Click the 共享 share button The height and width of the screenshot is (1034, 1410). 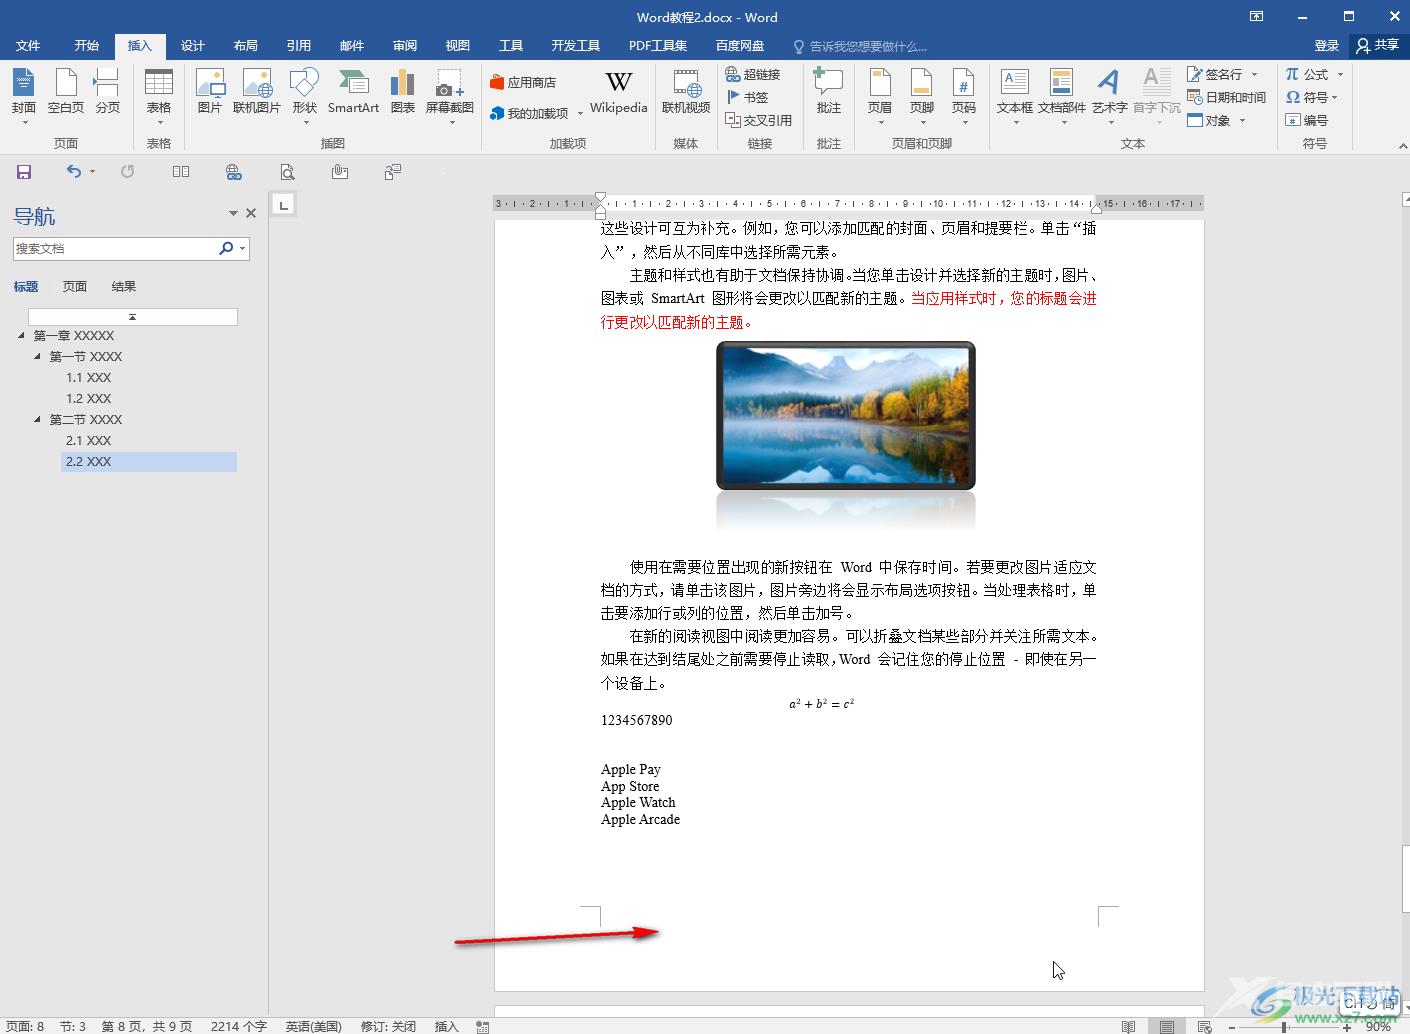(x=1378, y=45)
